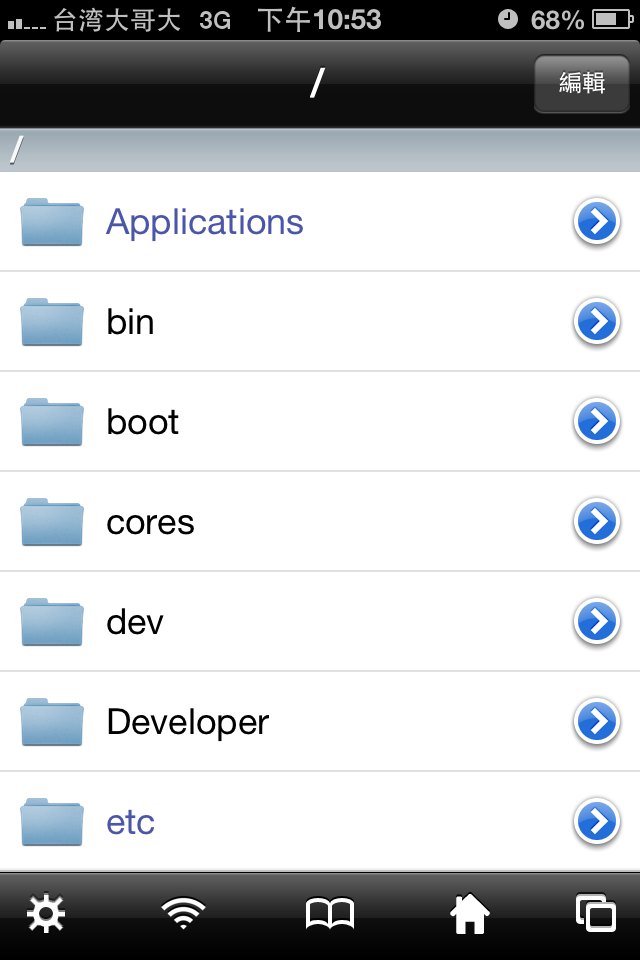Go to home directory via house icon

click(x=470, y=913)
